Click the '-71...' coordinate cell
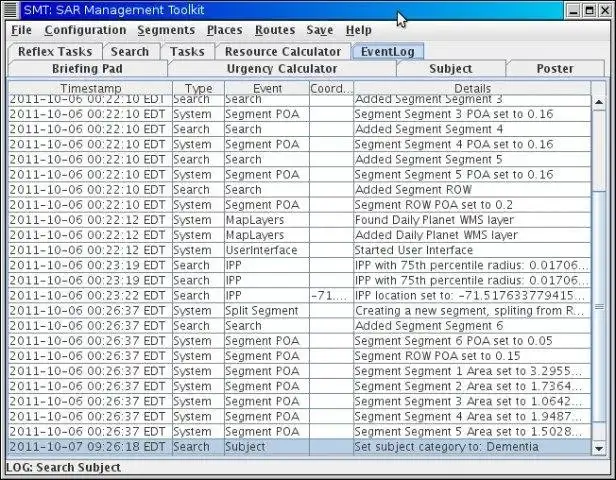 click(332, 295)
